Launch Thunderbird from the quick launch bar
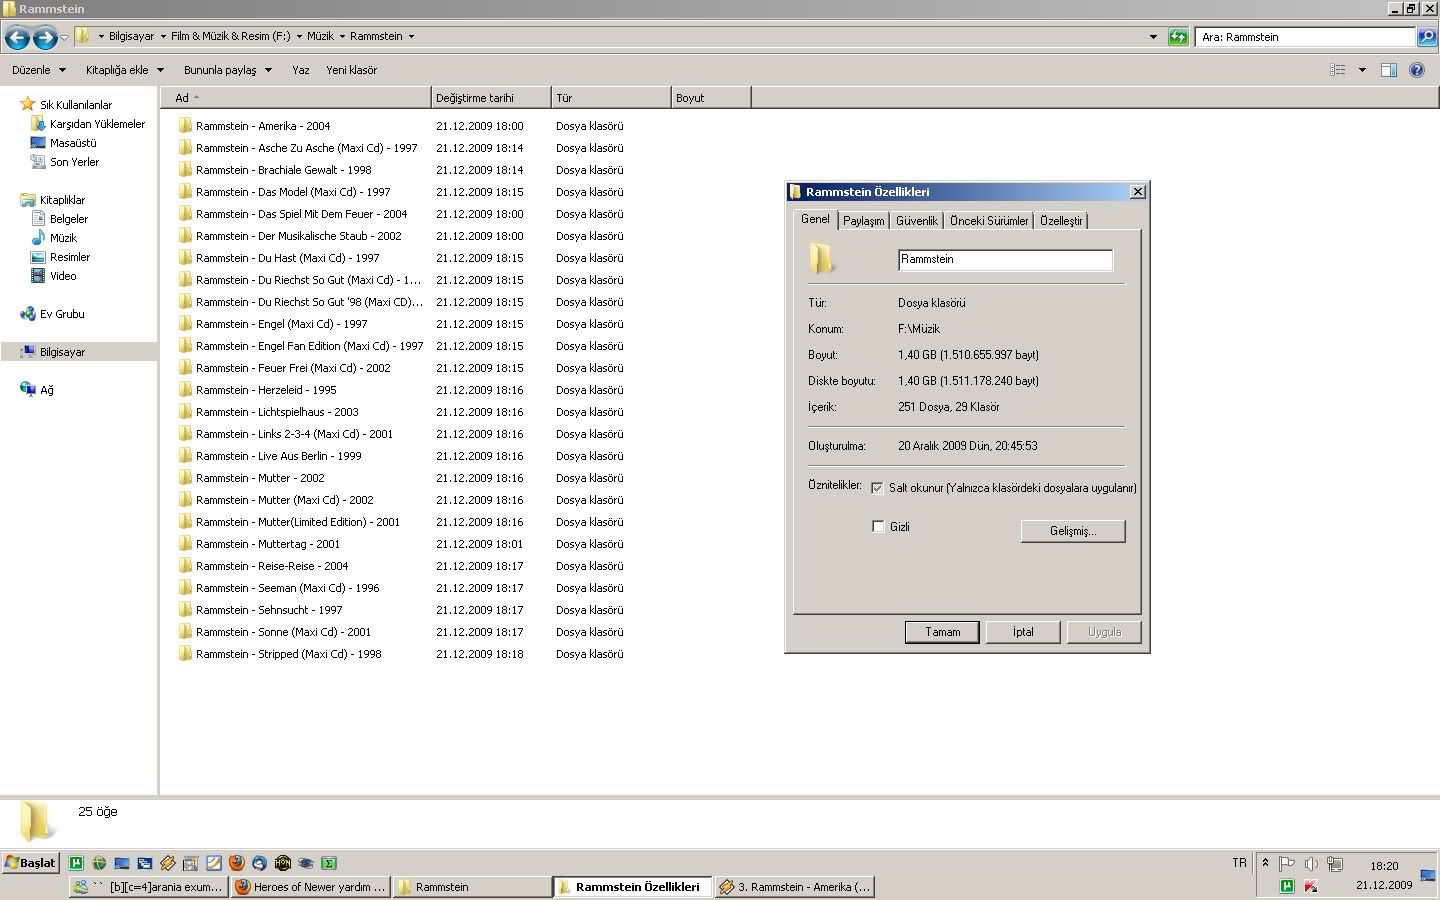This screenshot has width=1440, height=900. 260,862
